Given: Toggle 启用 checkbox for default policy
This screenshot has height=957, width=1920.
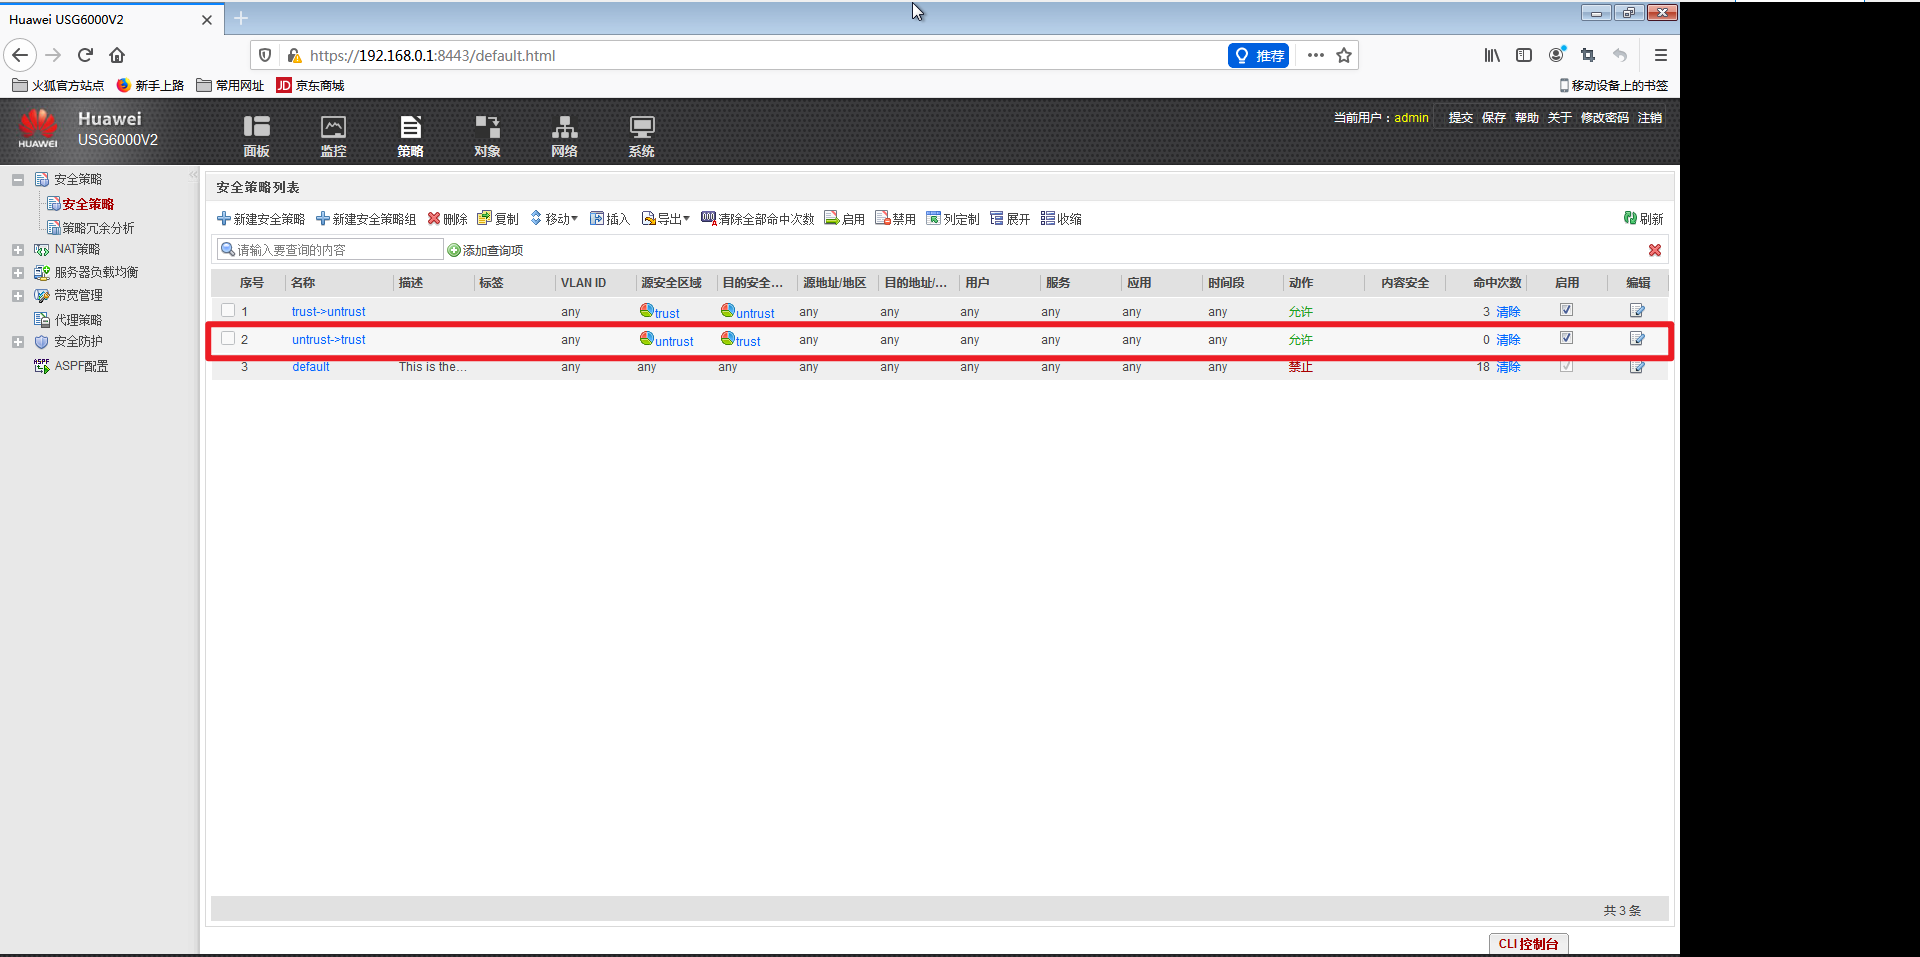Looking at the screenshot, I should coord(1566,366).
